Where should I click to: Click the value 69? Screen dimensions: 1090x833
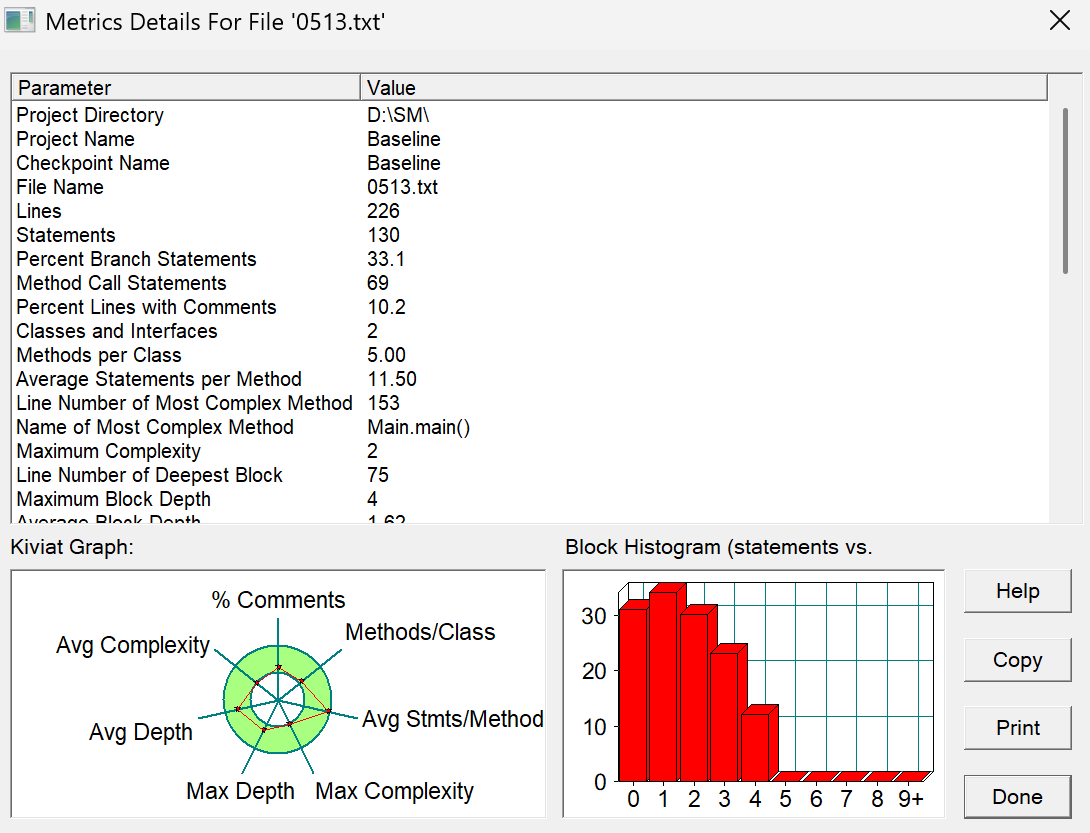(x=378, y=283)
